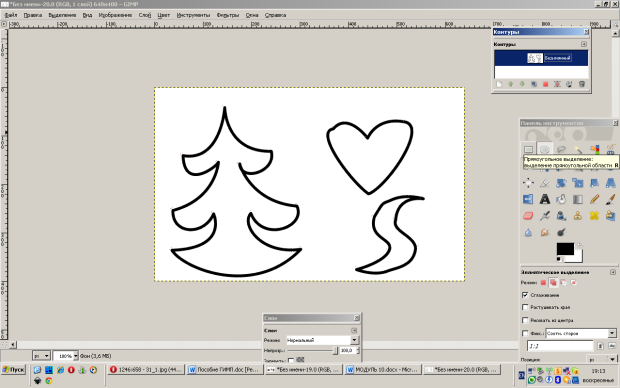Open layer mode Нормальный dropdown

pos(322,340)
